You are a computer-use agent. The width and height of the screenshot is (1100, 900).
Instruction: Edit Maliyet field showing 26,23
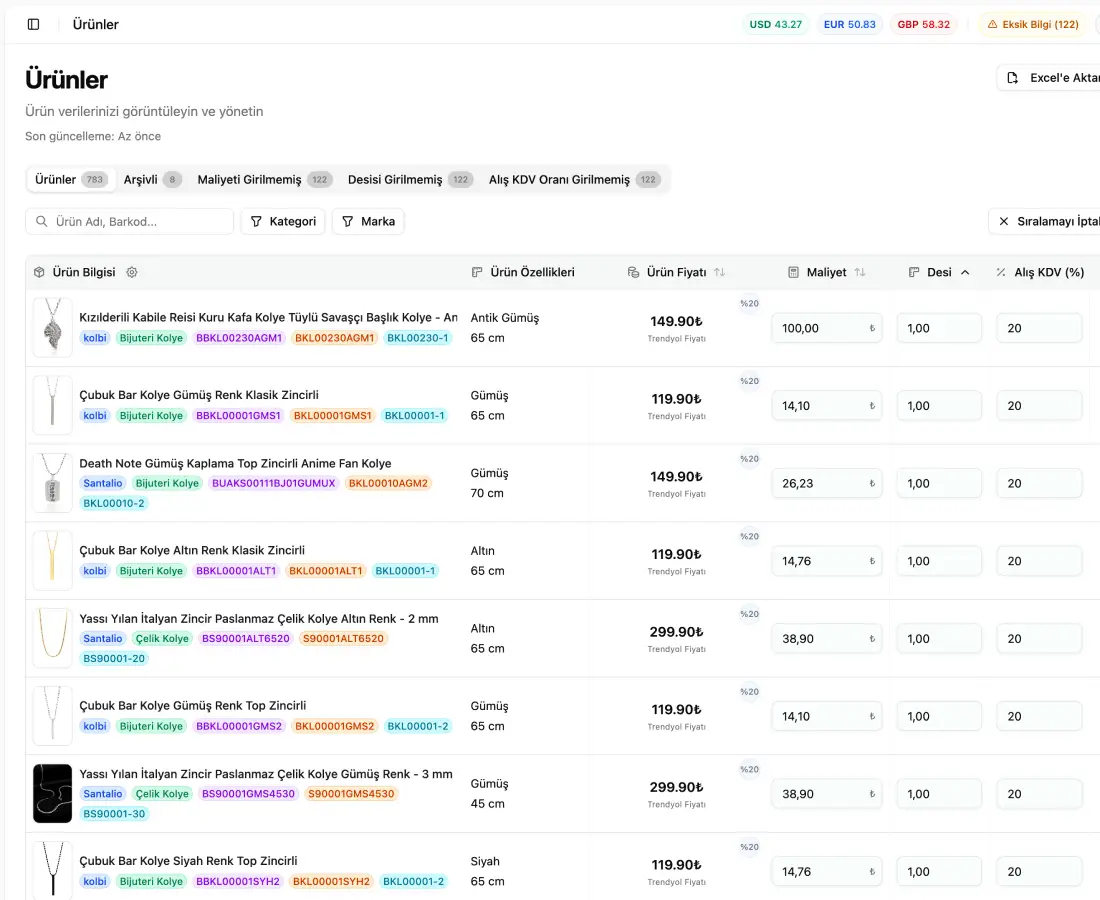826,483
